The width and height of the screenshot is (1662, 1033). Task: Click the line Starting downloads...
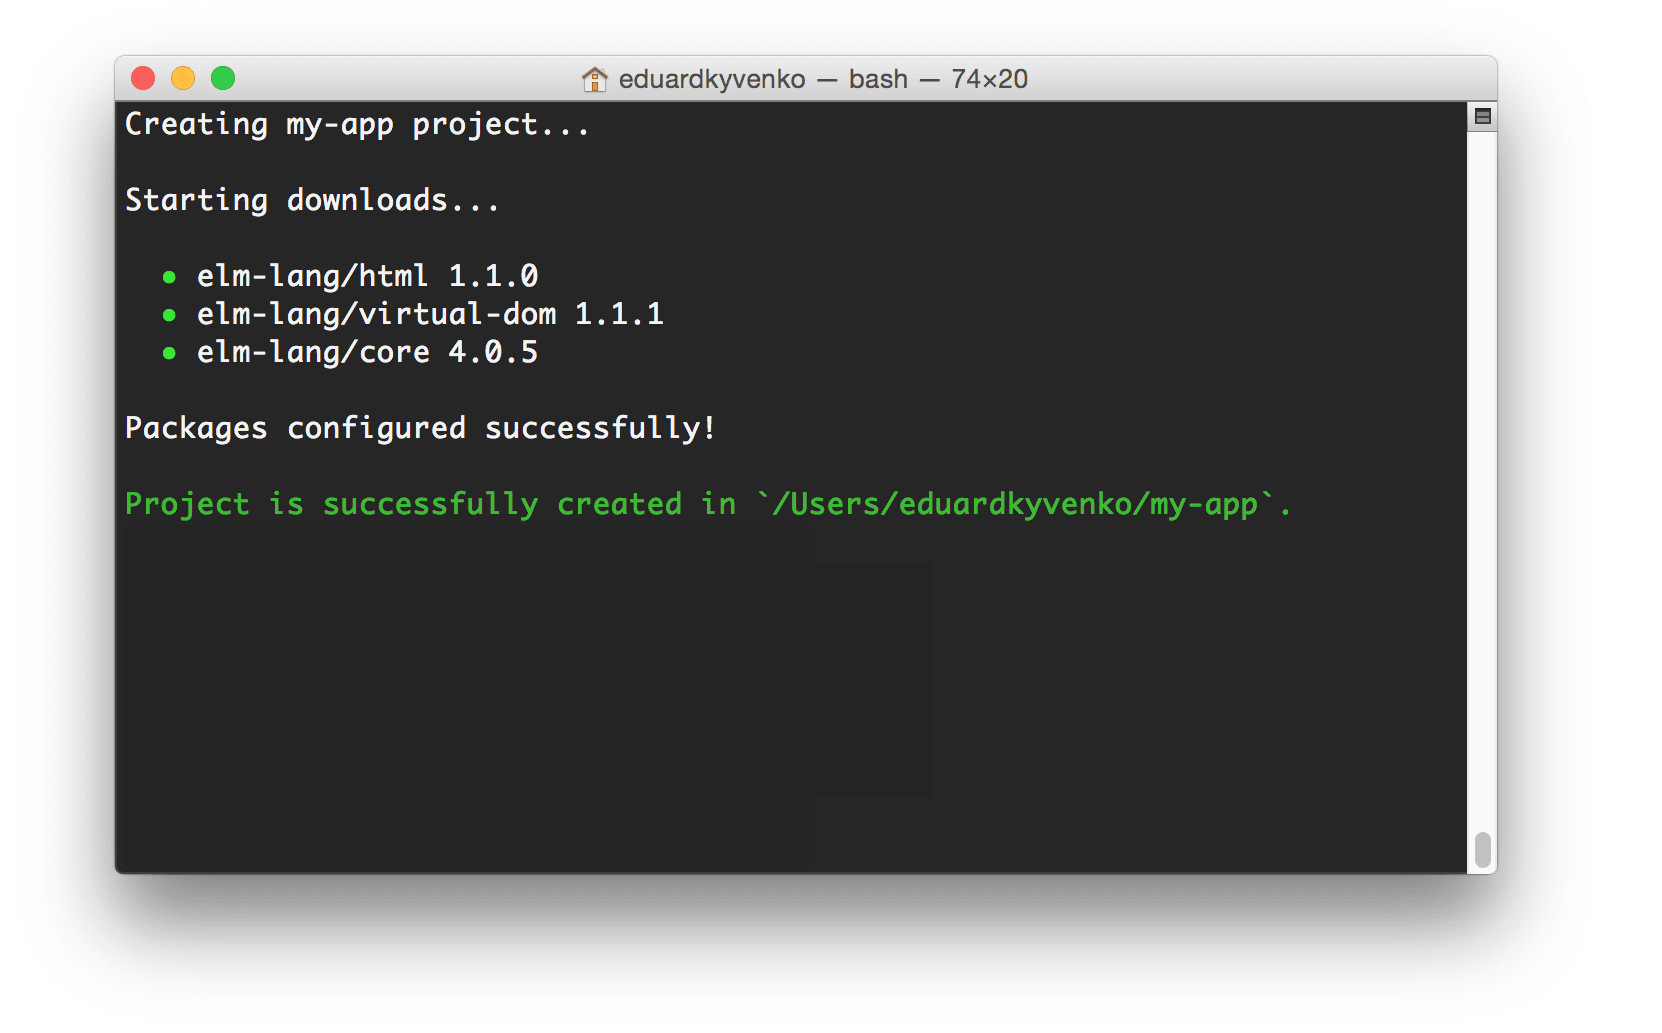[312, 200]
